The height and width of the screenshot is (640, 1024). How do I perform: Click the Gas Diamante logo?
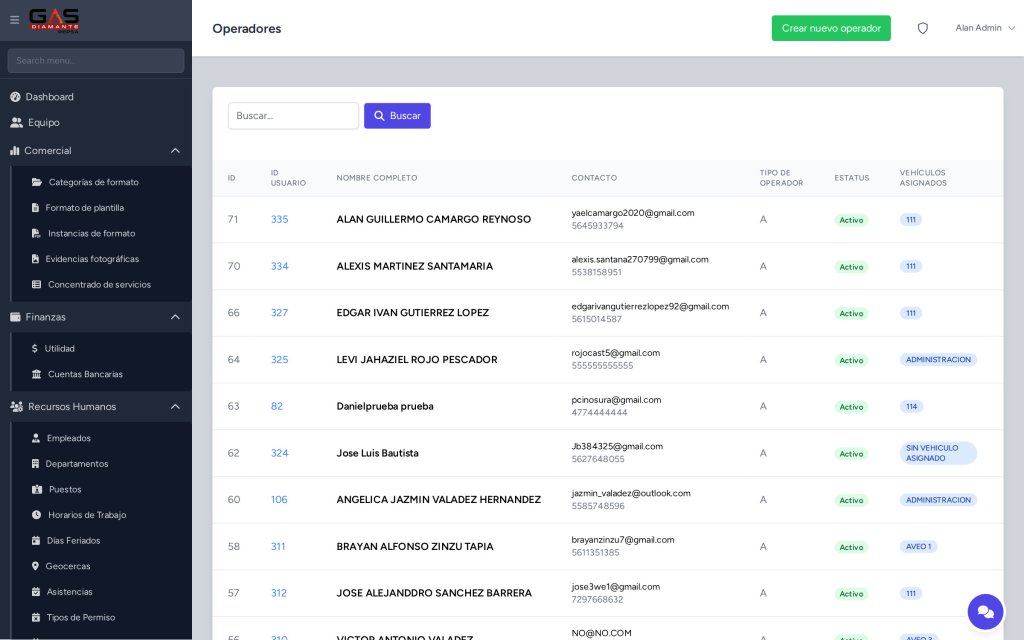54,20
